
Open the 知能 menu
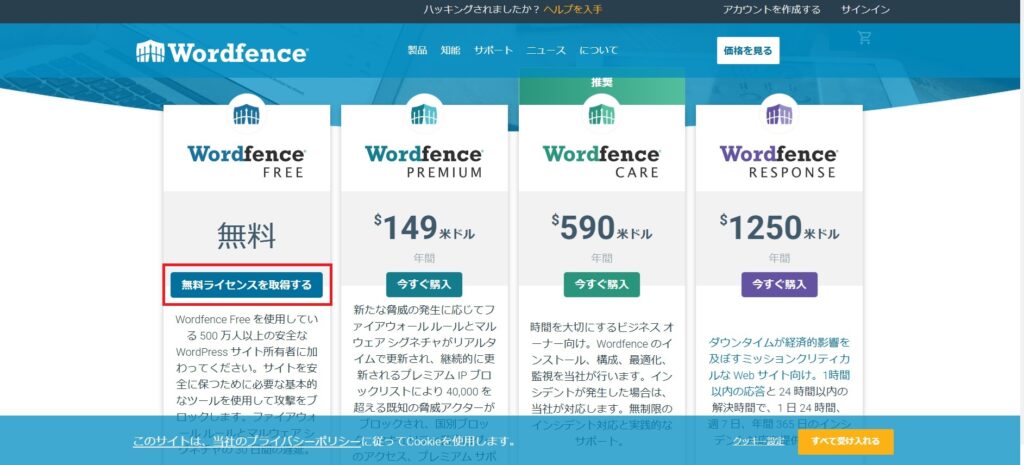tap(451, 50)
